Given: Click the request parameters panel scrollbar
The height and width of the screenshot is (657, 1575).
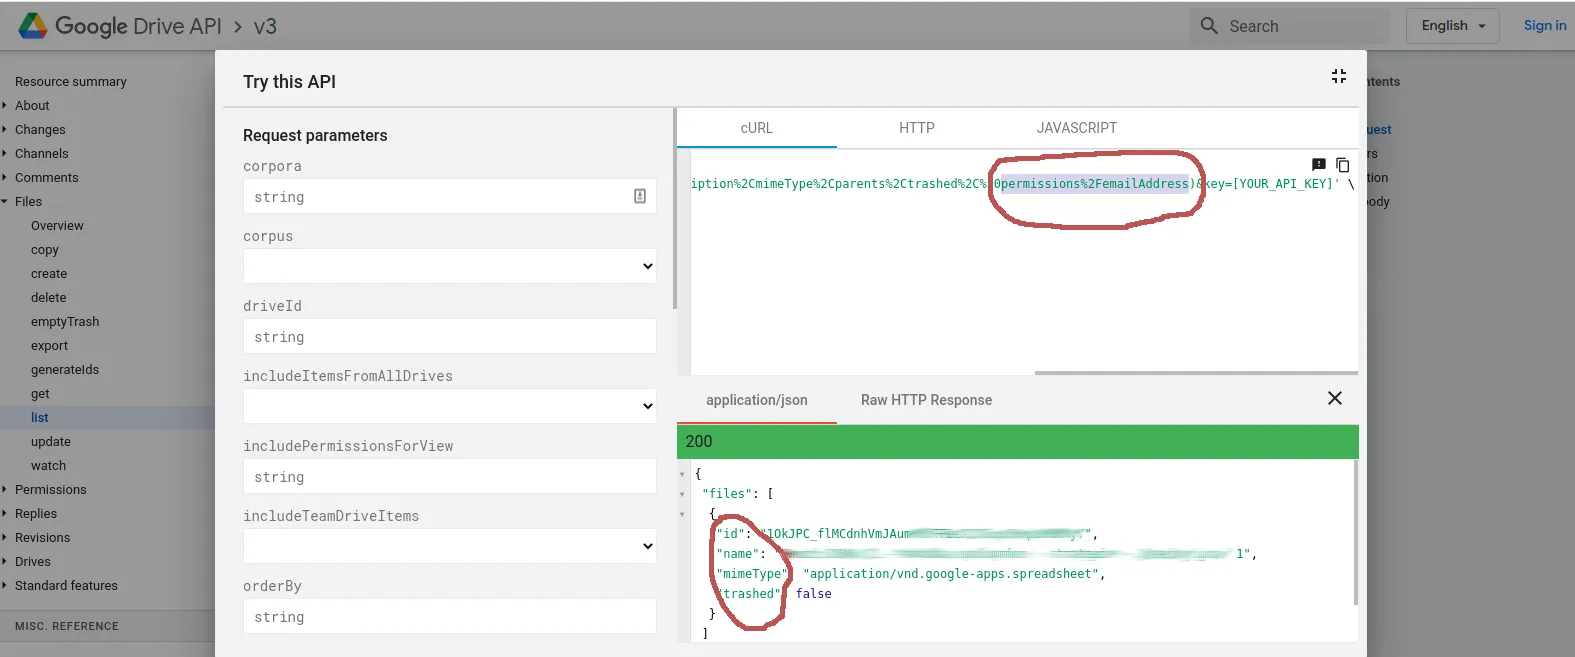Looking at the screenshot, I should (x=675, y=208).
